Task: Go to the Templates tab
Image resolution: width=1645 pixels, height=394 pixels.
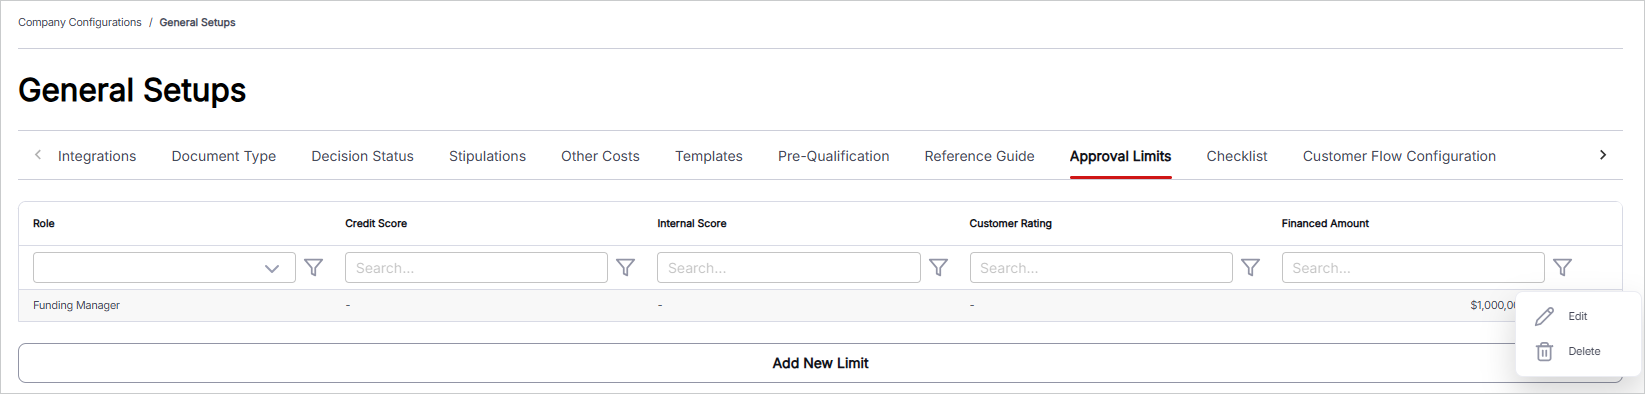Action: pyautogui.click(x=709, y=156)
